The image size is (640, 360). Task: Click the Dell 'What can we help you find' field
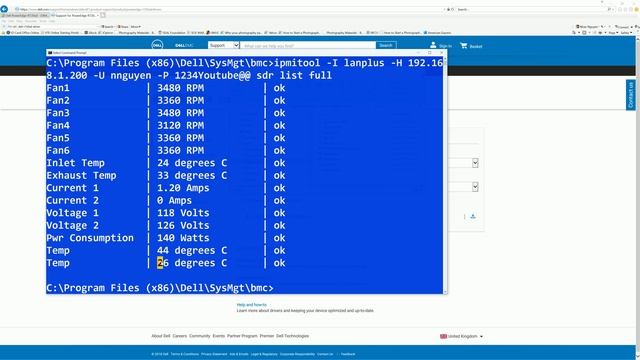(308, 46)
